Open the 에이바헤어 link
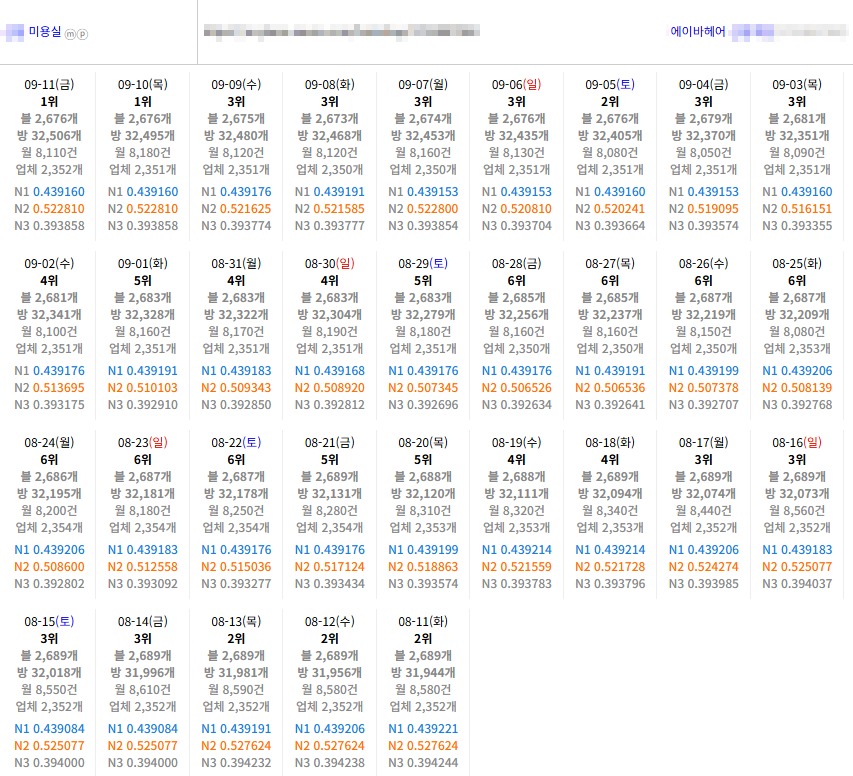This screenshot has width=853, height=776. click(697, 32)
